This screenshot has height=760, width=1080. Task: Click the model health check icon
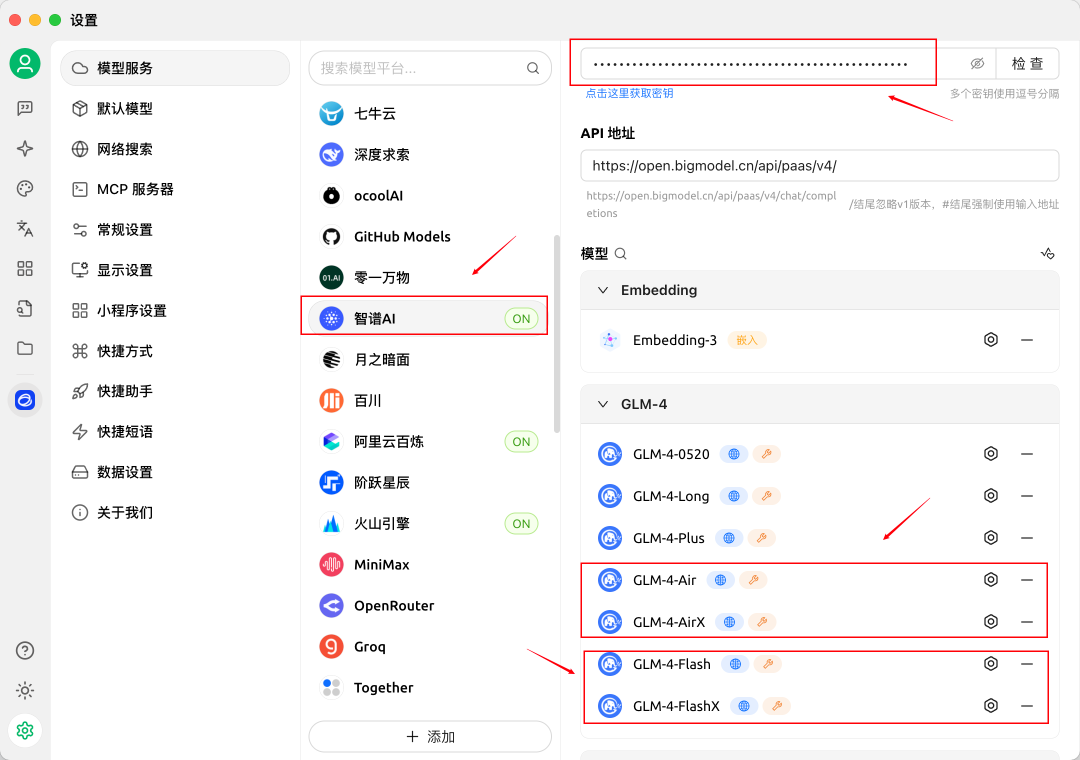coord(1048,254)
